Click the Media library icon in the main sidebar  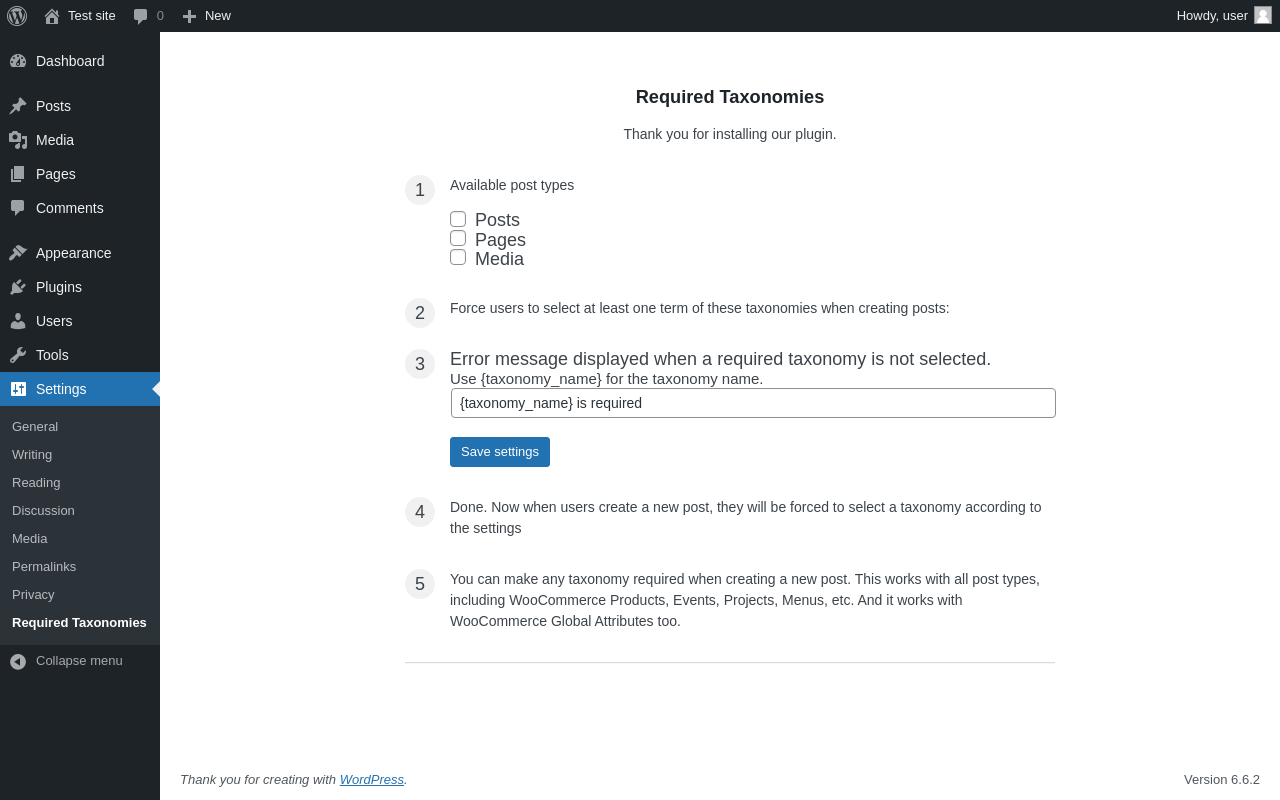(18, 140)
